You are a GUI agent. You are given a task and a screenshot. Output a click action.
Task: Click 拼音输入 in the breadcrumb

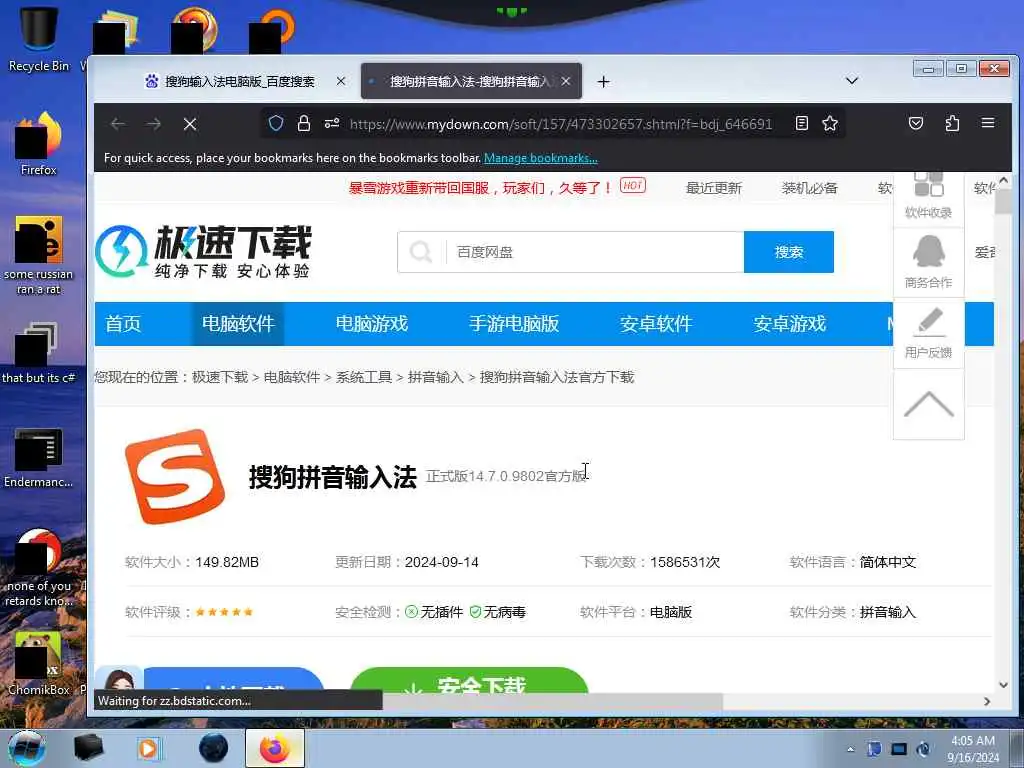pos(436,377)
